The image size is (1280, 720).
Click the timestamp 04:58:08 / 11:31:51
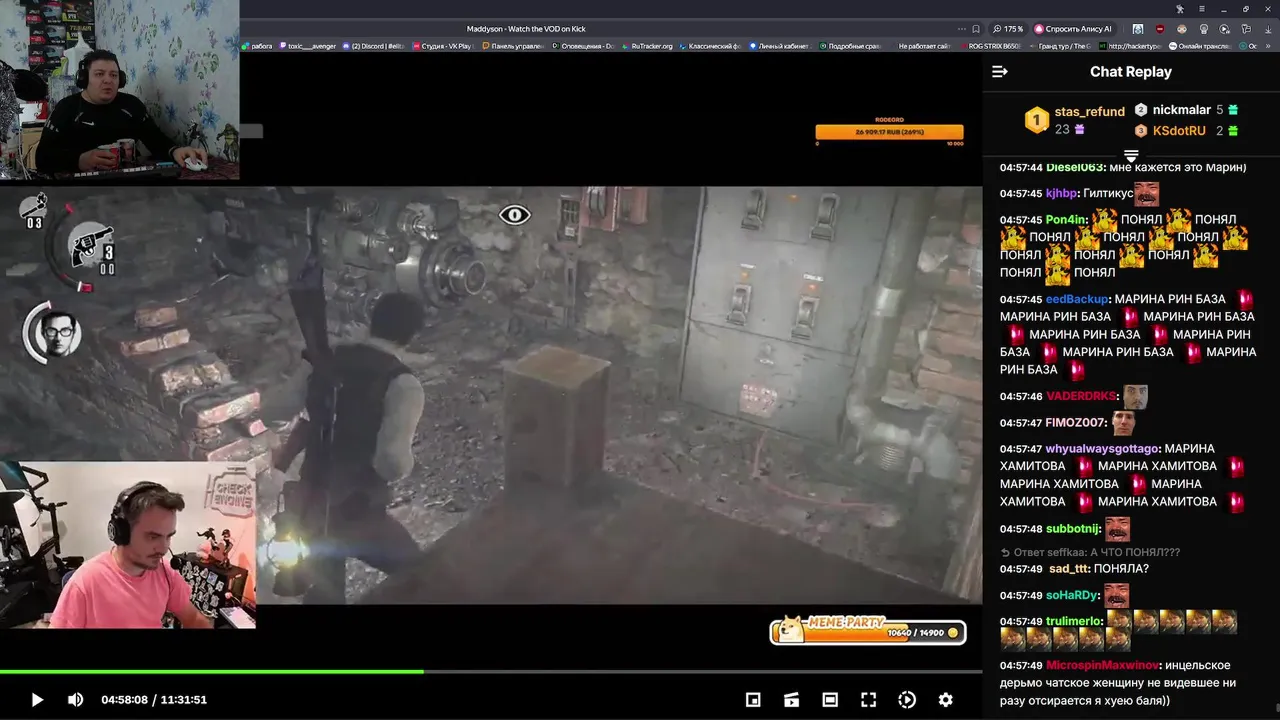click(154, 700)
